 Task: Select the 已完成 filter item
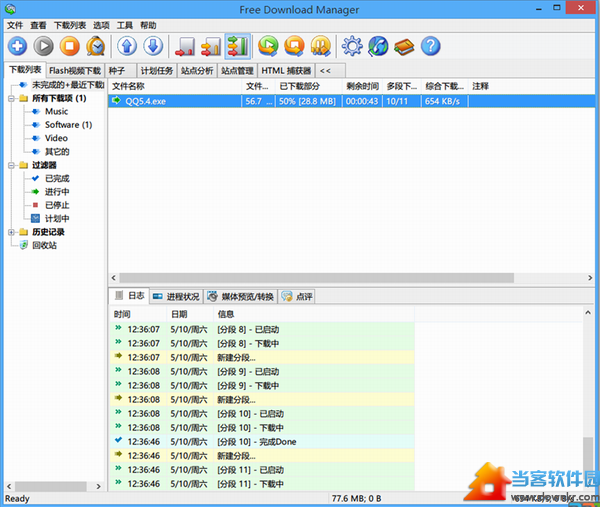pyautogui.click(x=56, y=178)
